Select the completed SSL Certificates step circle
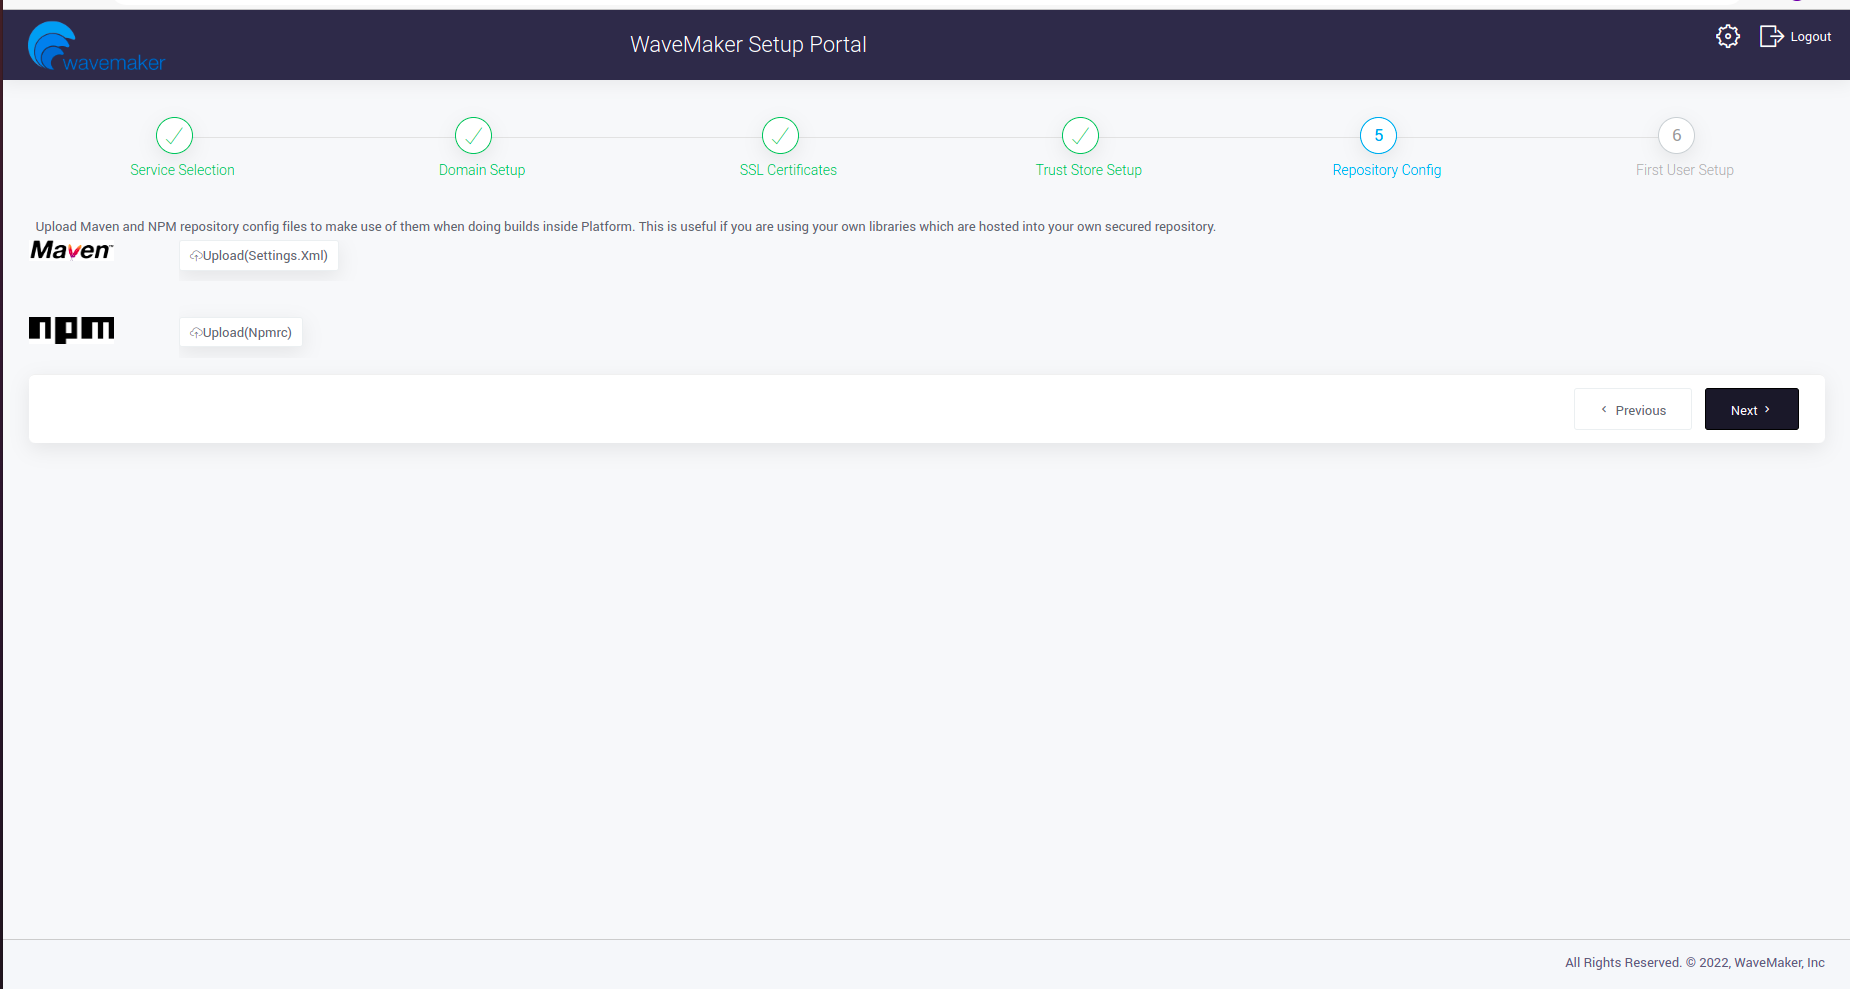The image size is (1850, 989). click(x=780, y=135)
